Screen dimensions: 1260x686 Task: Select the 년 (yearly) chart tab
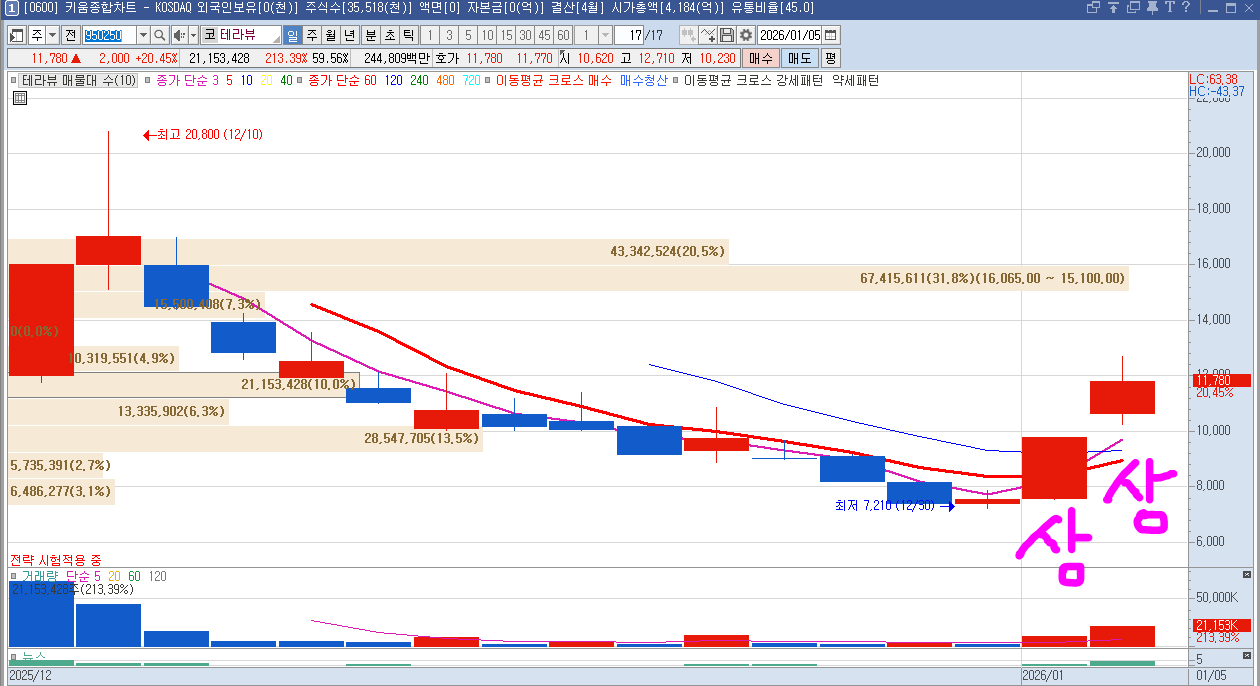(x=349, y=35)
